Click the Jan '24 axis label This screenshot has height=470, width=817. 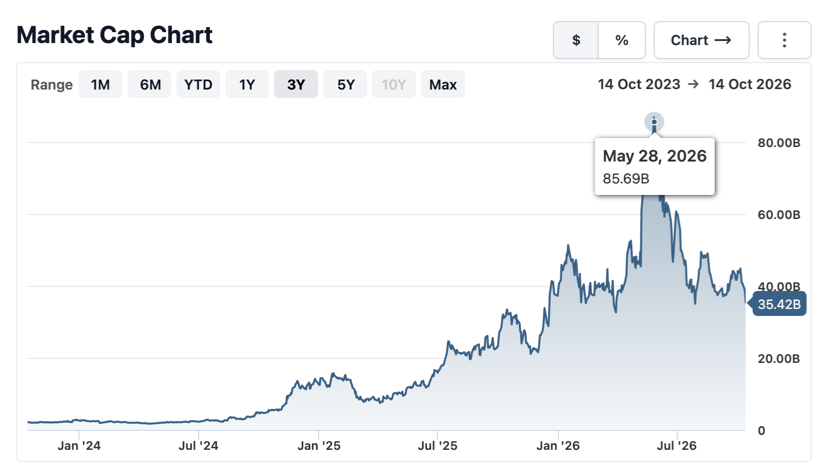(x=79, y=446)
